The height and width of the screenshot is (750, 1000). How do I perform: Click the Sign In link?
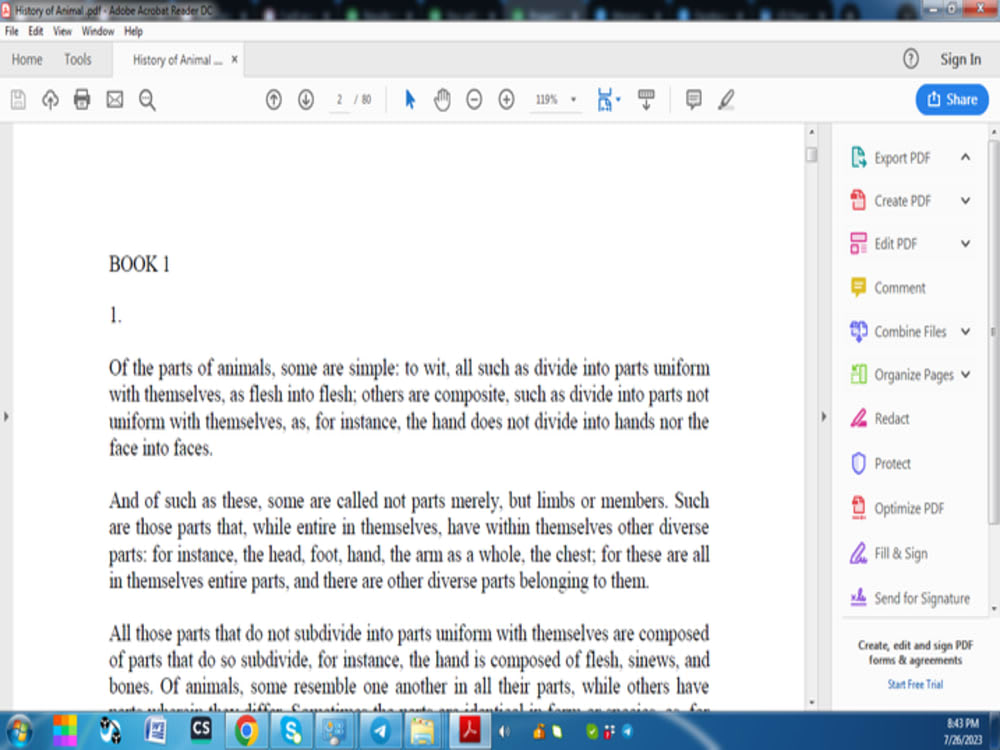pyautogui.click(x=960, y=59)
